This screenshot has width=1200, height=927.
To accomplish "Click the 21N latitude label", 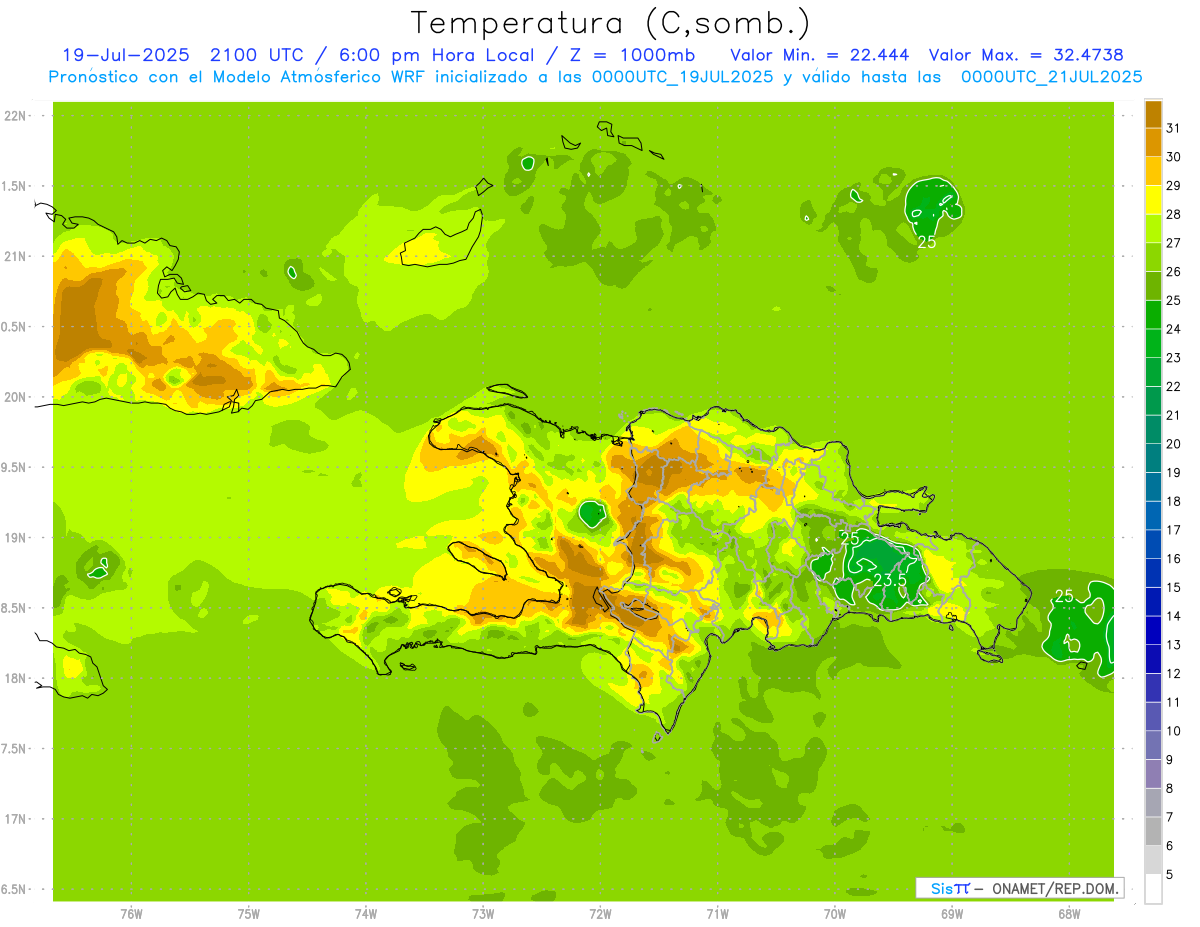I will click(17, 257).
